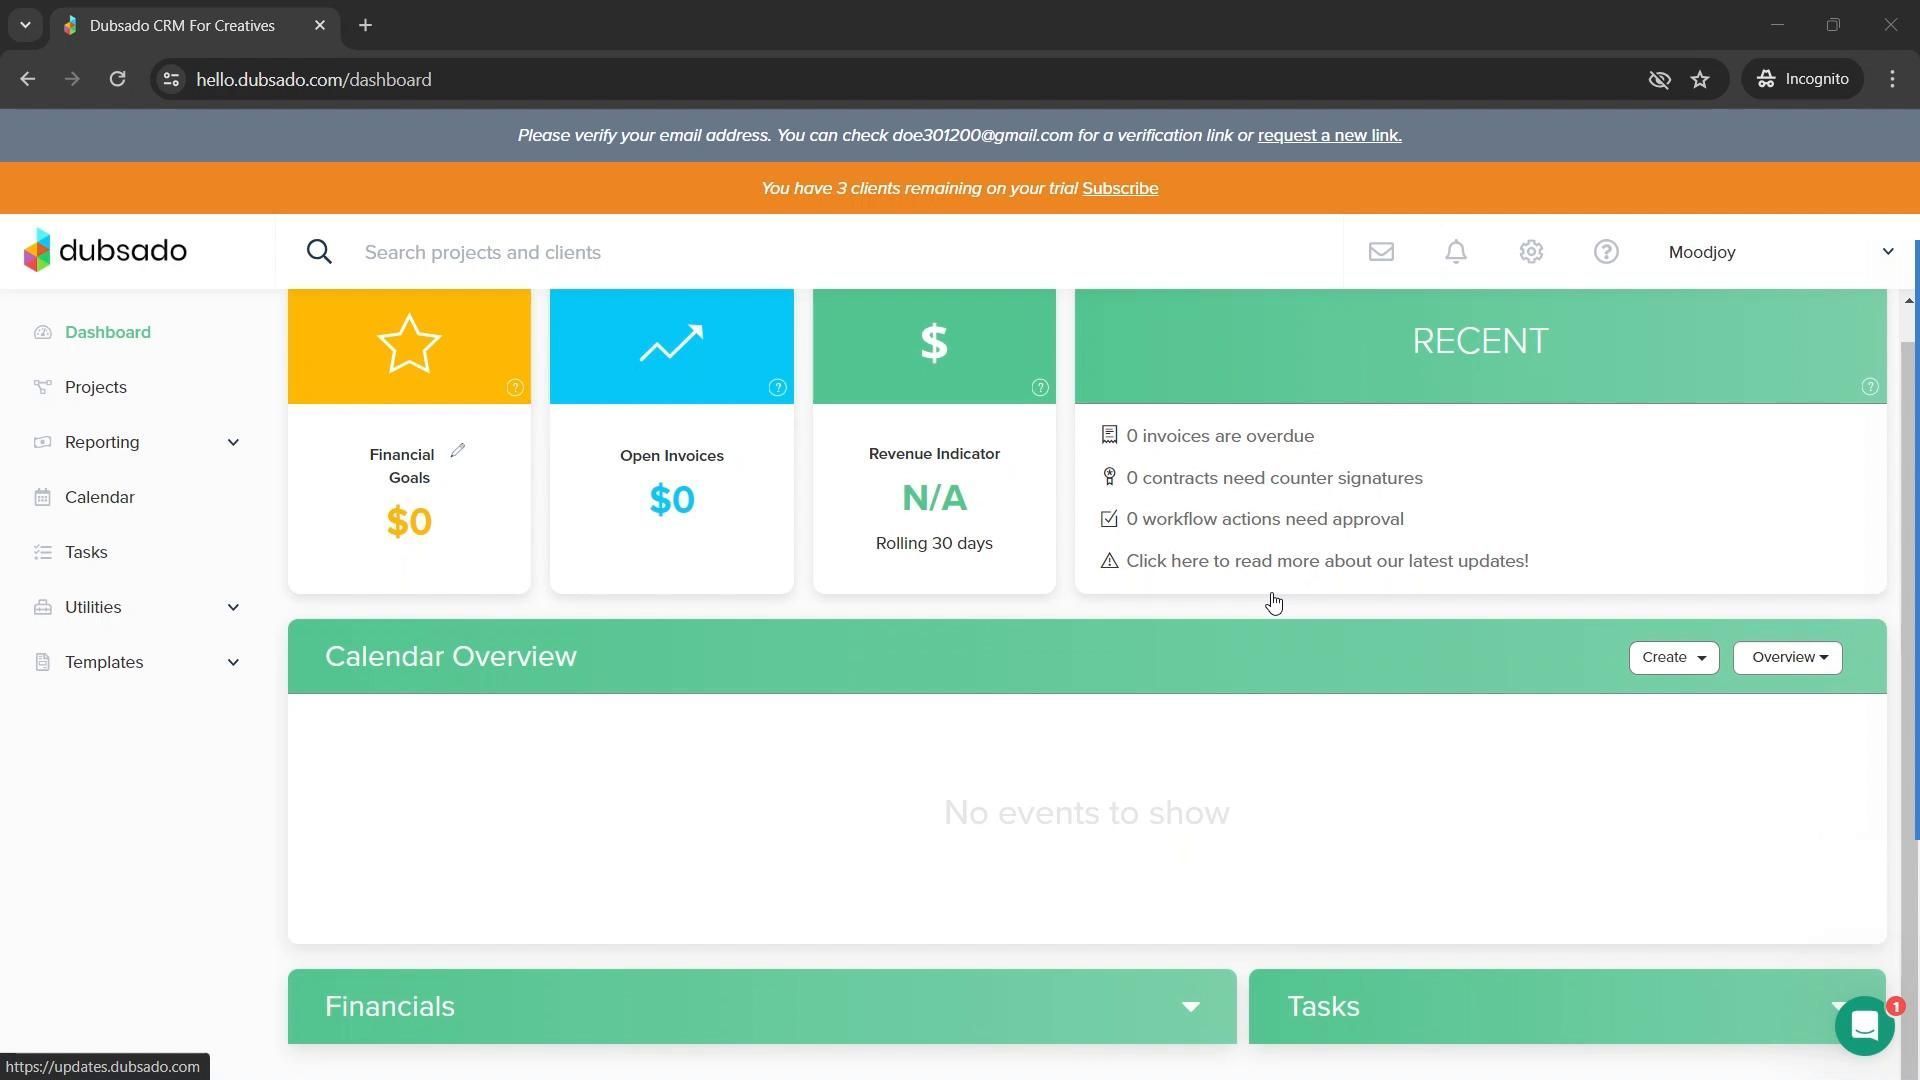Open Calendar from the sidebar

point(99,497)
